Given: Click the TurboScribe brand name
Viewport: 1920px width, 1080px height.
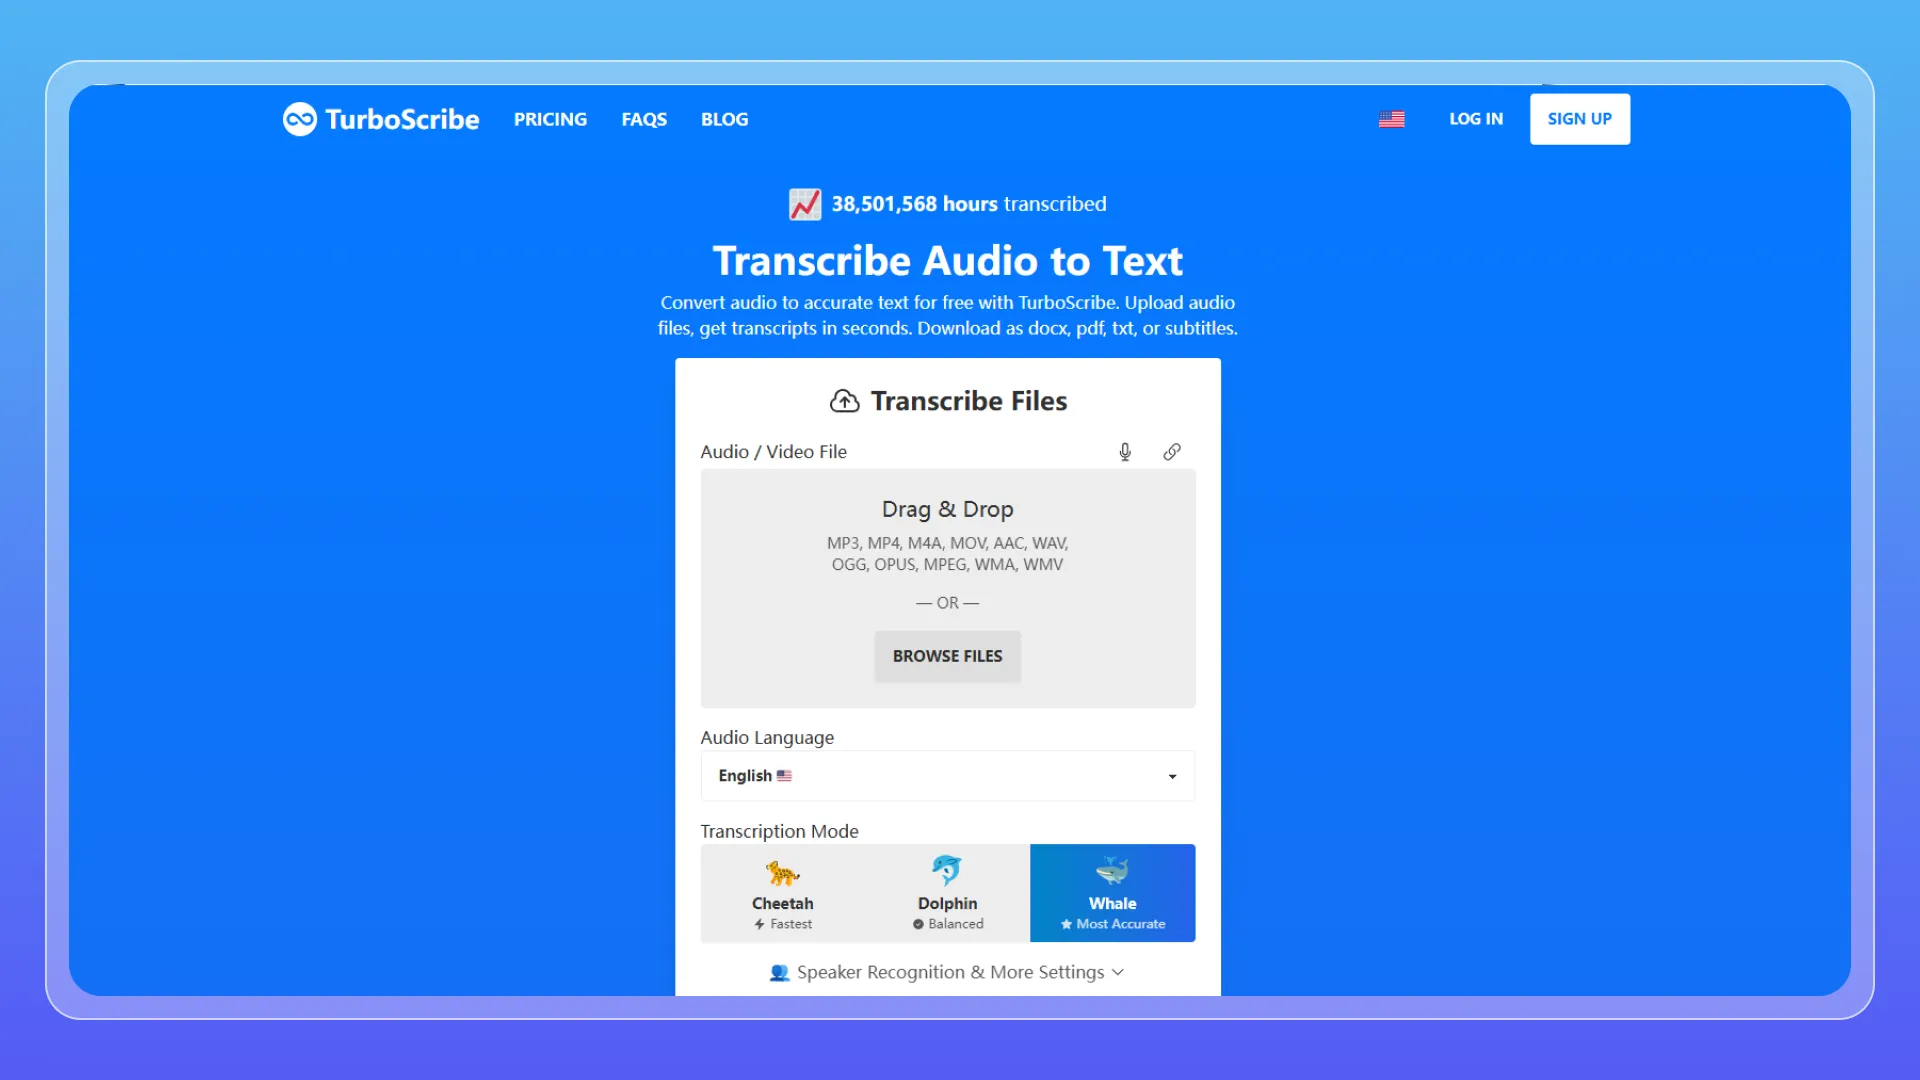Looking at the screenshot, I should point(402,119).
